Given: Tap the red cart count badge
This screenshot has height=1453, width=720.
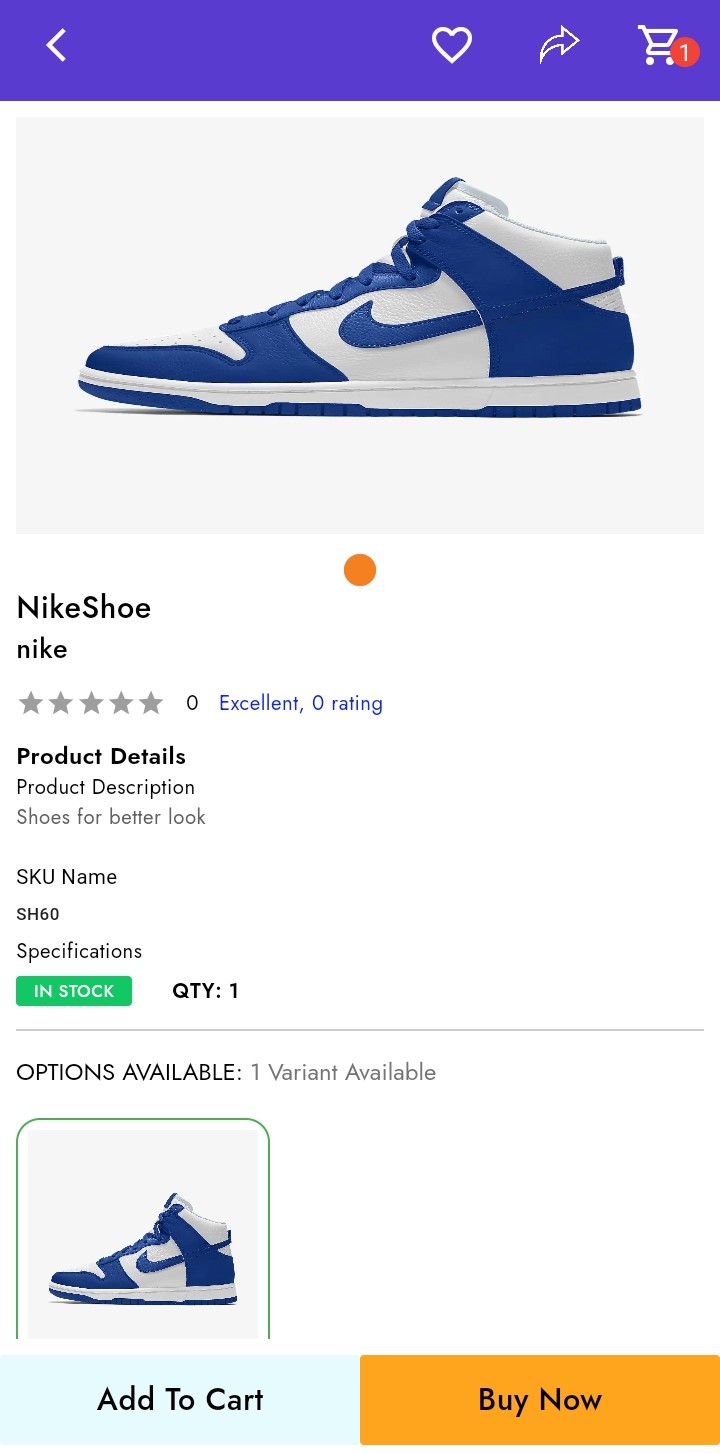Looking at the screenshot, I should (685, 52).
